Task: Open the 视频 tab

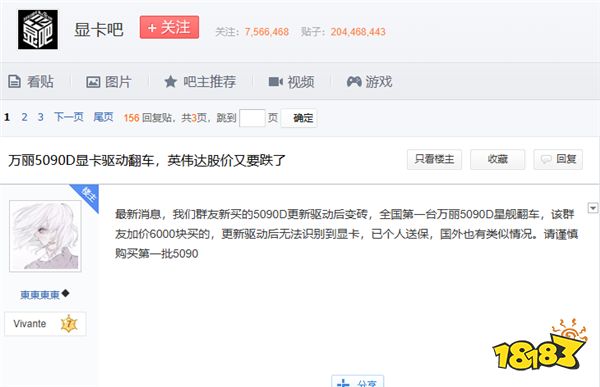Action: click(x=292, y=82)
